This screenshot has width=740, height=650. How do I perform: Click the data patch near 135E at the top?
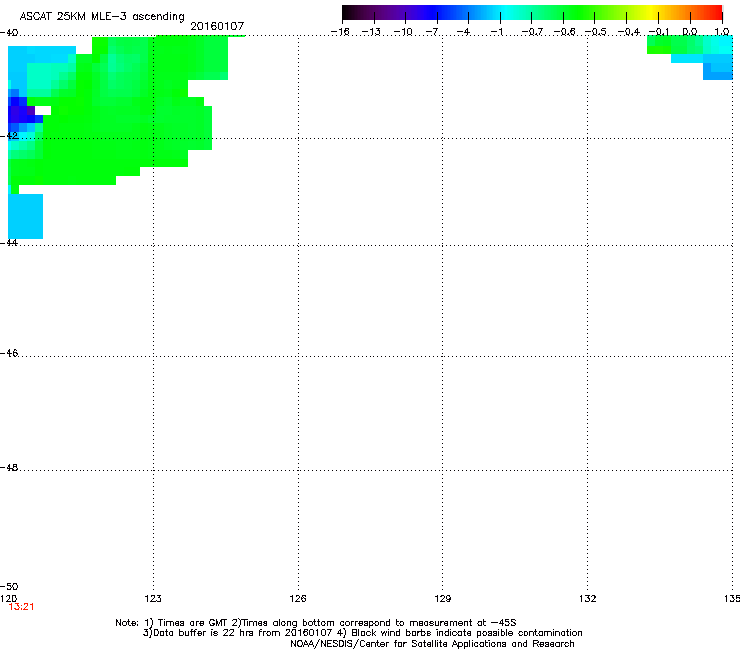point(690,57)
